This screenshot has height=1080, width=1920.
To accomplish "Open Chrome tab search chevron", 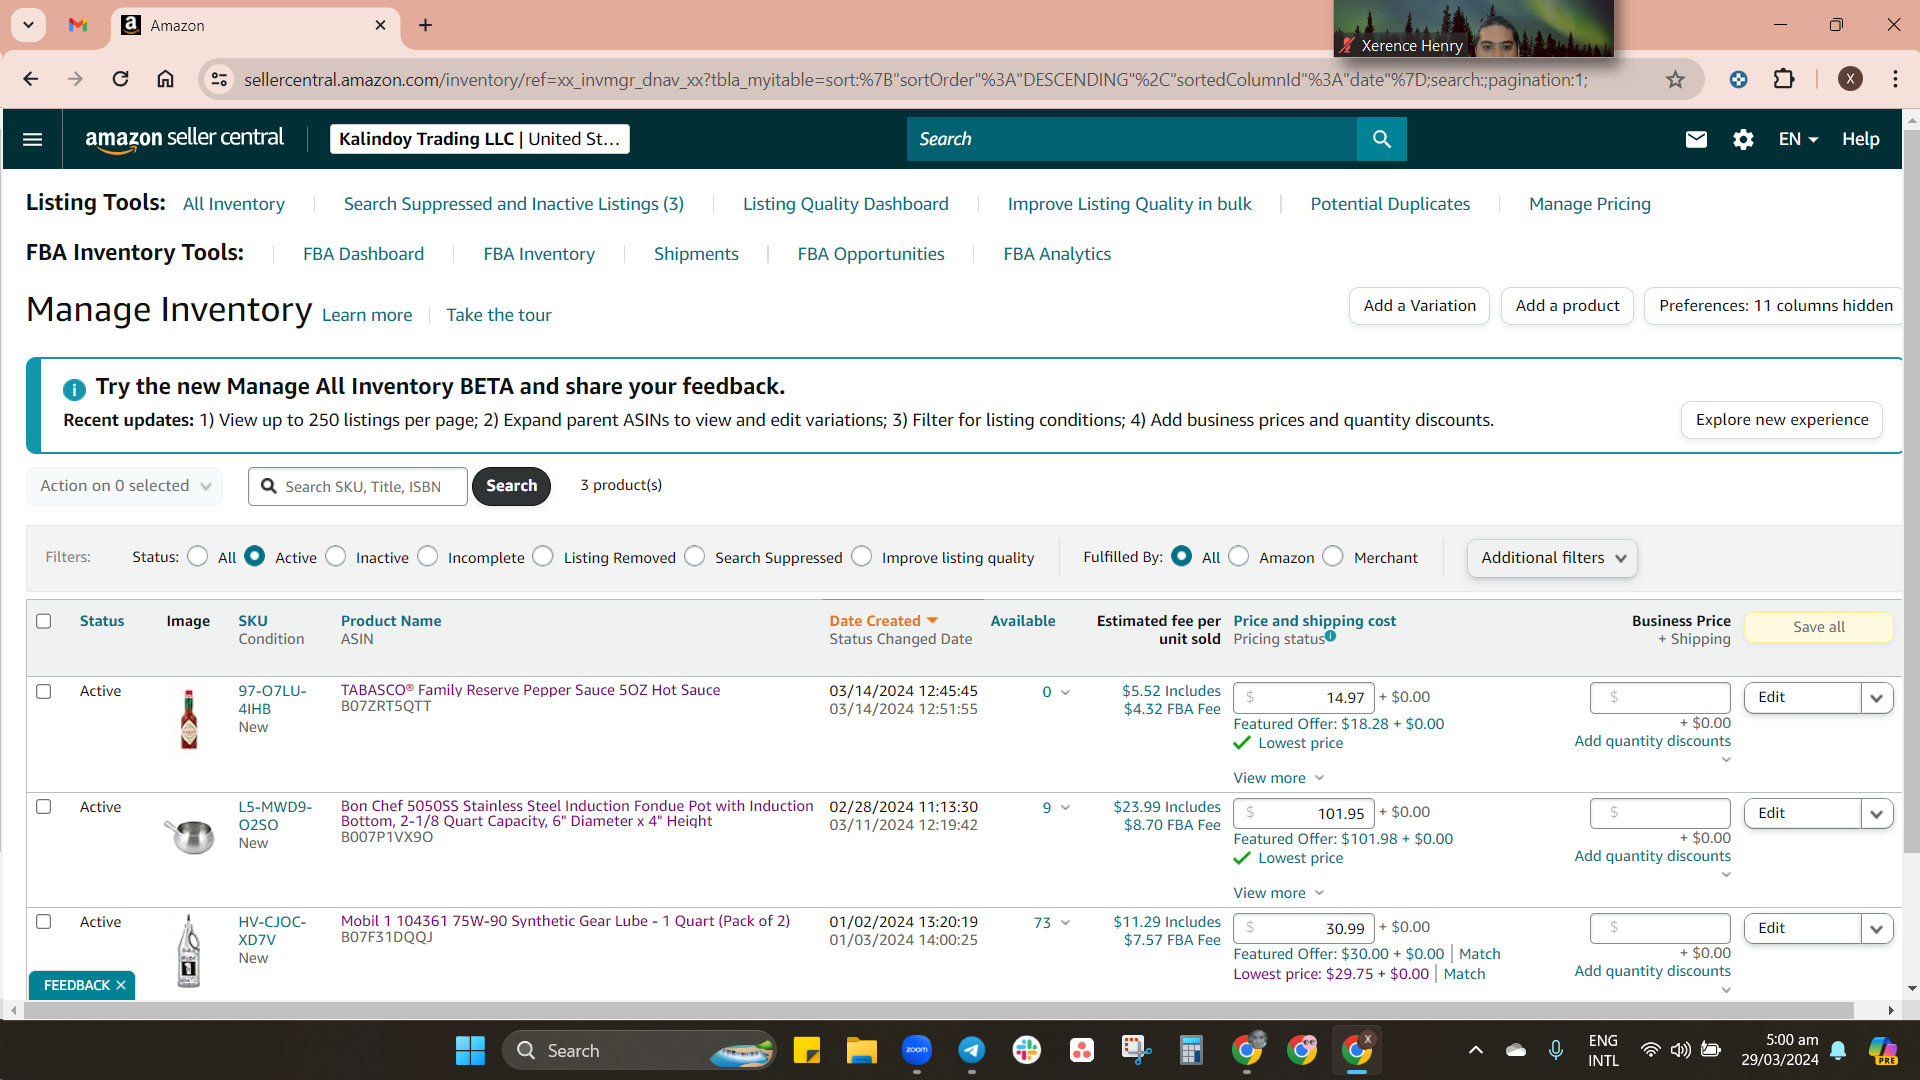I will point(28,25).
